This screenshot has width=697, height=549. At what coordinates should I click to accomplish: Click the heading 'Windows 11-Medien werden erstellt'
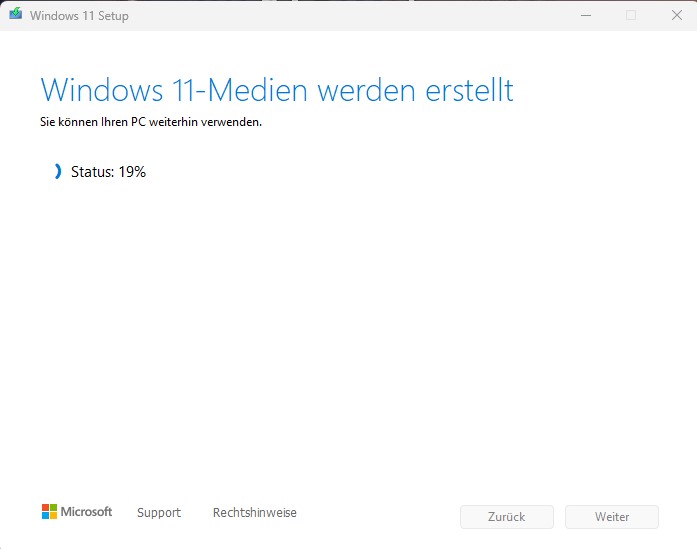tap(277, 90)
